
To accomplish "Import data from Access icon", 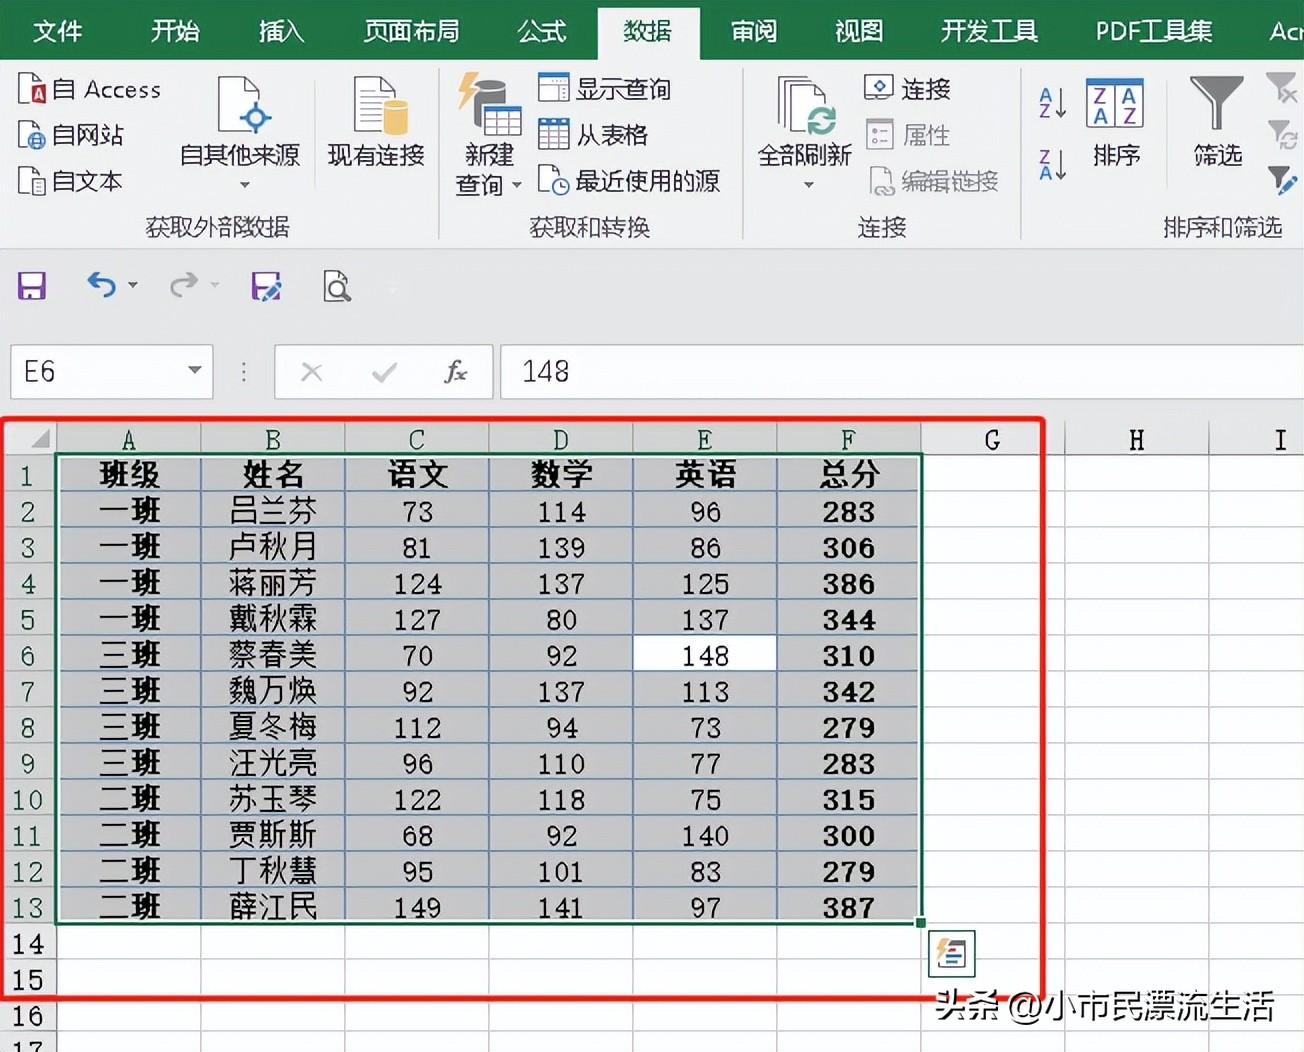I will click(90, 89).
